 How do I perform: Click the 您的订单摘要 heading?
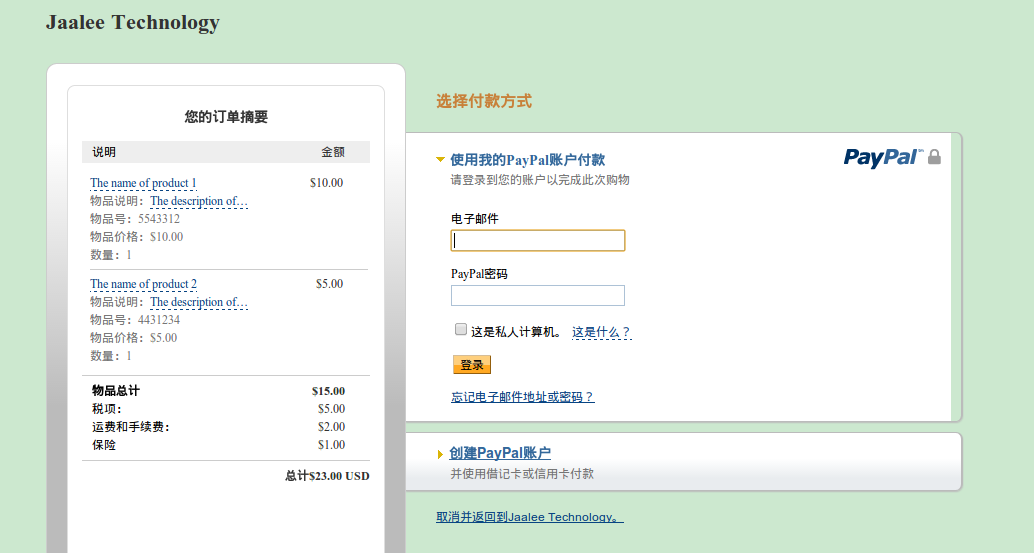(x=226, y=117)
